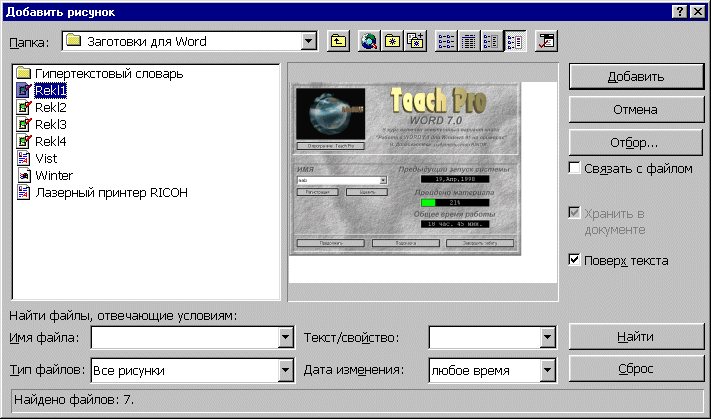This screenshot has height=419, width=711.
Task: Expand the Папка folder dropdown
Action: [x=308, y=42]
